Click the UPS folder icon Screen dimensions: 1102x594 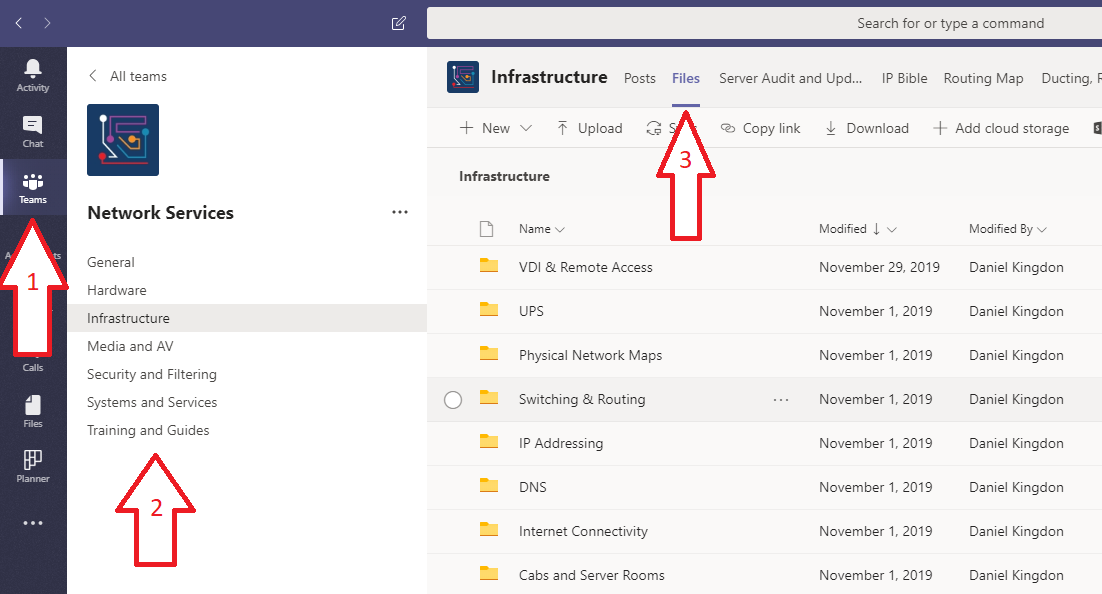pyautogui.click(x=488, y=309)
